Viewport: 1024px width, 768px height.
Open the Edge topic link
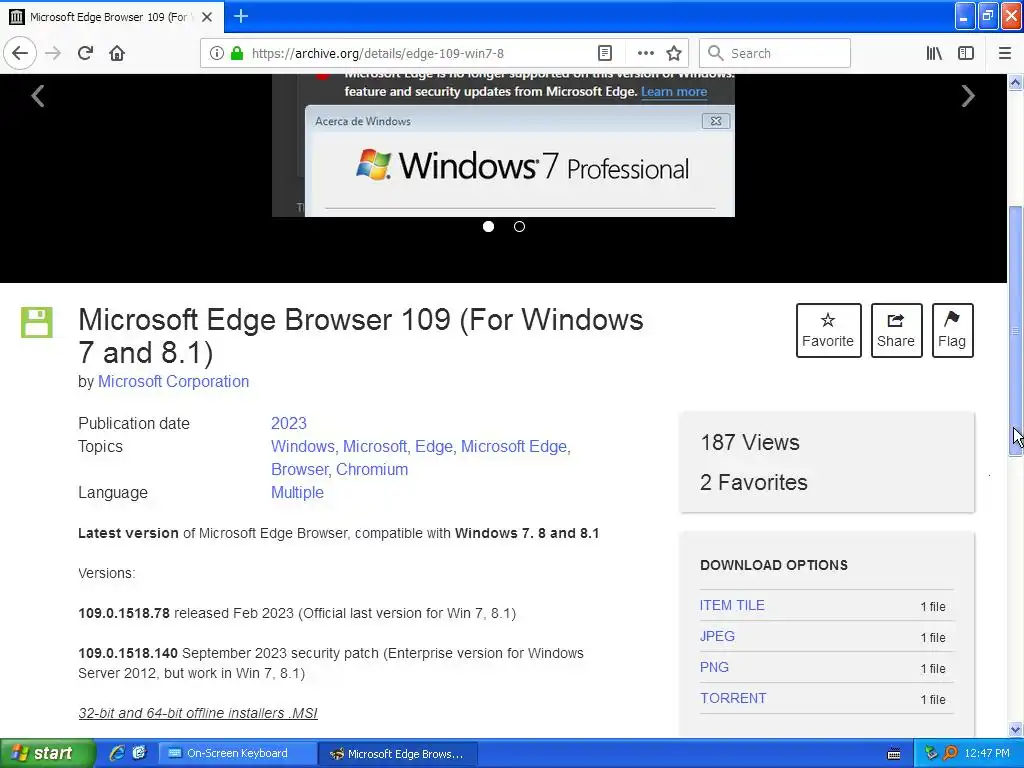coord(434,447)
